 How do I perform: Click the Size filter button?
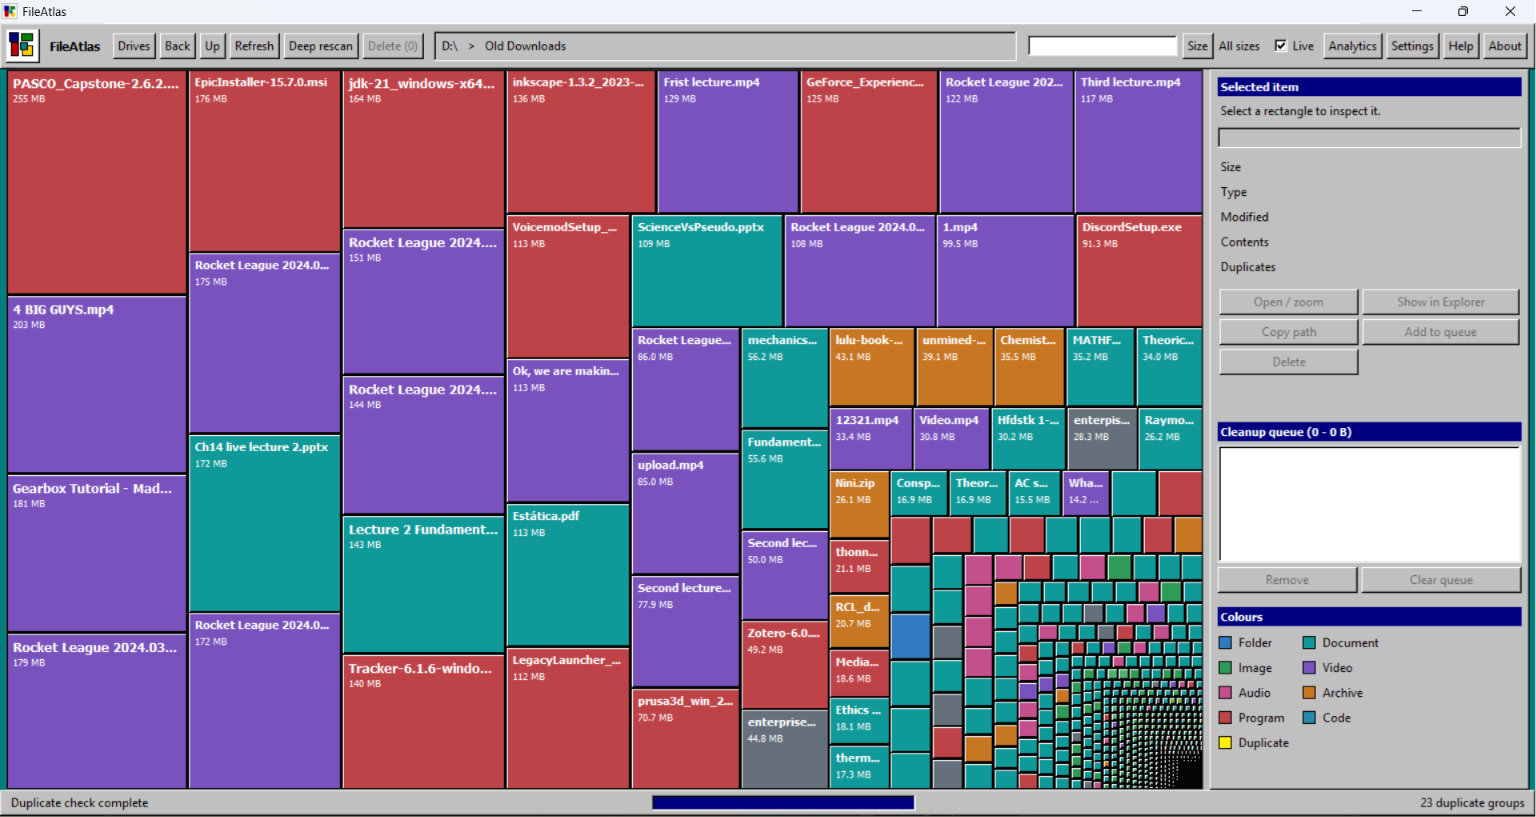coord(1197,46)
